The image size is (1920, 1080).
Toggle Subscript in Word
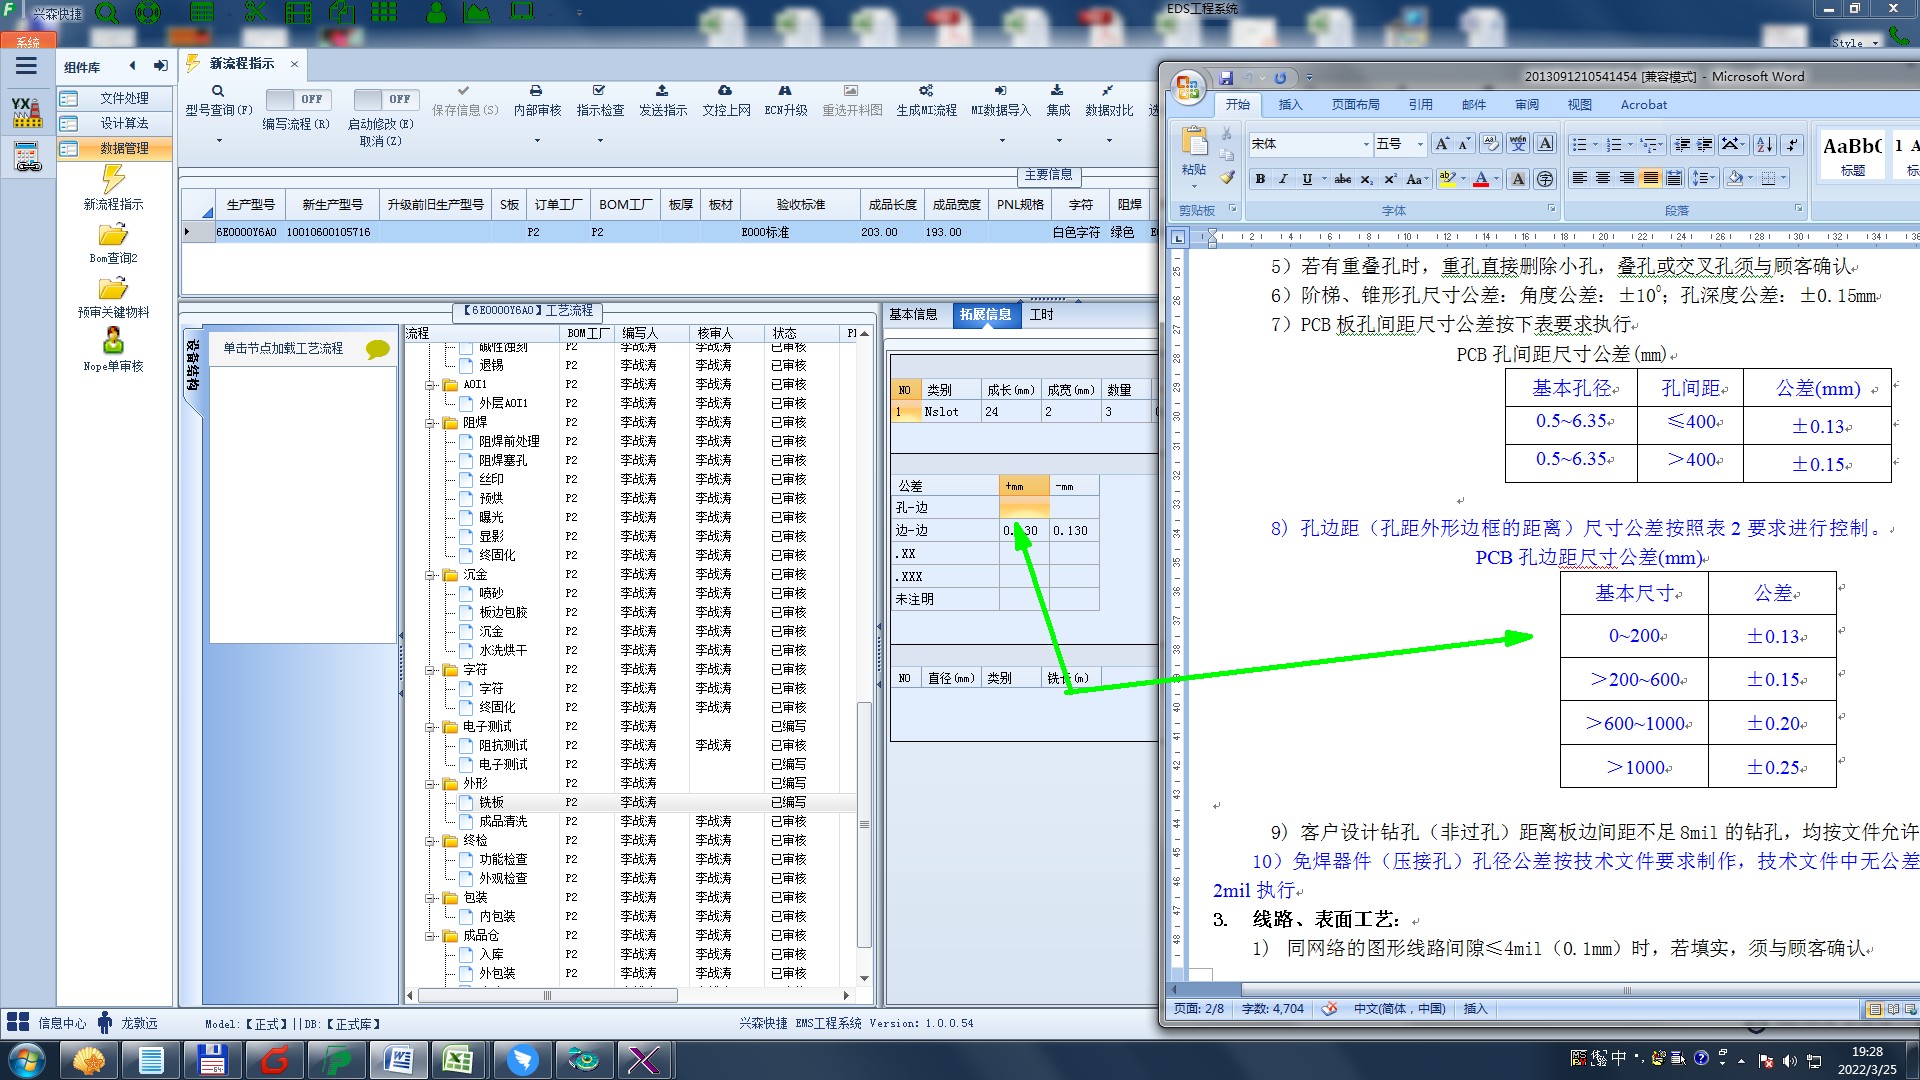tap(1367, 179)
